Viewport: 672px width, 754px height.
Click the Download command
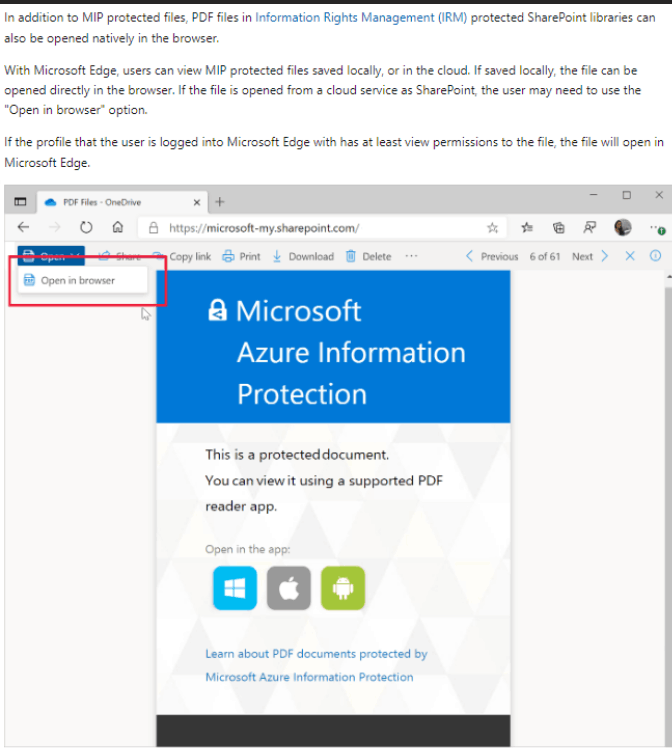click(303, 256)
